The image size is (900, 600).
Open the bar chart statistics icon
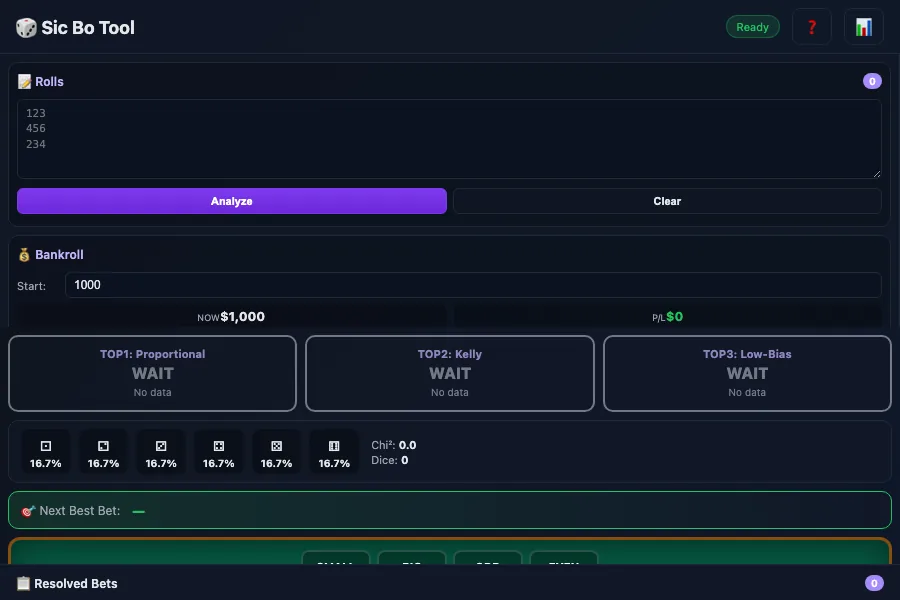[863, 27]
